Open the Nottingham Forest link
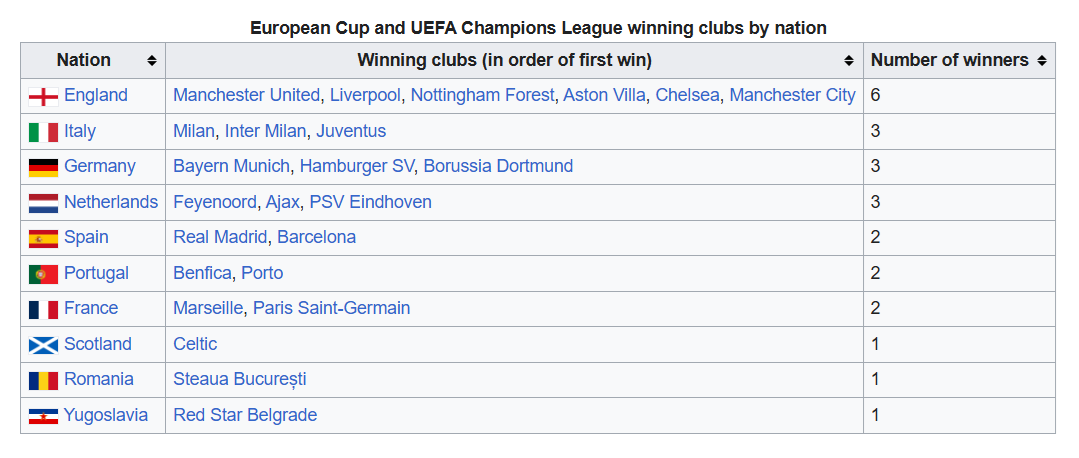The height and width of the screenshot is (458, 1079). click(482, 95)
